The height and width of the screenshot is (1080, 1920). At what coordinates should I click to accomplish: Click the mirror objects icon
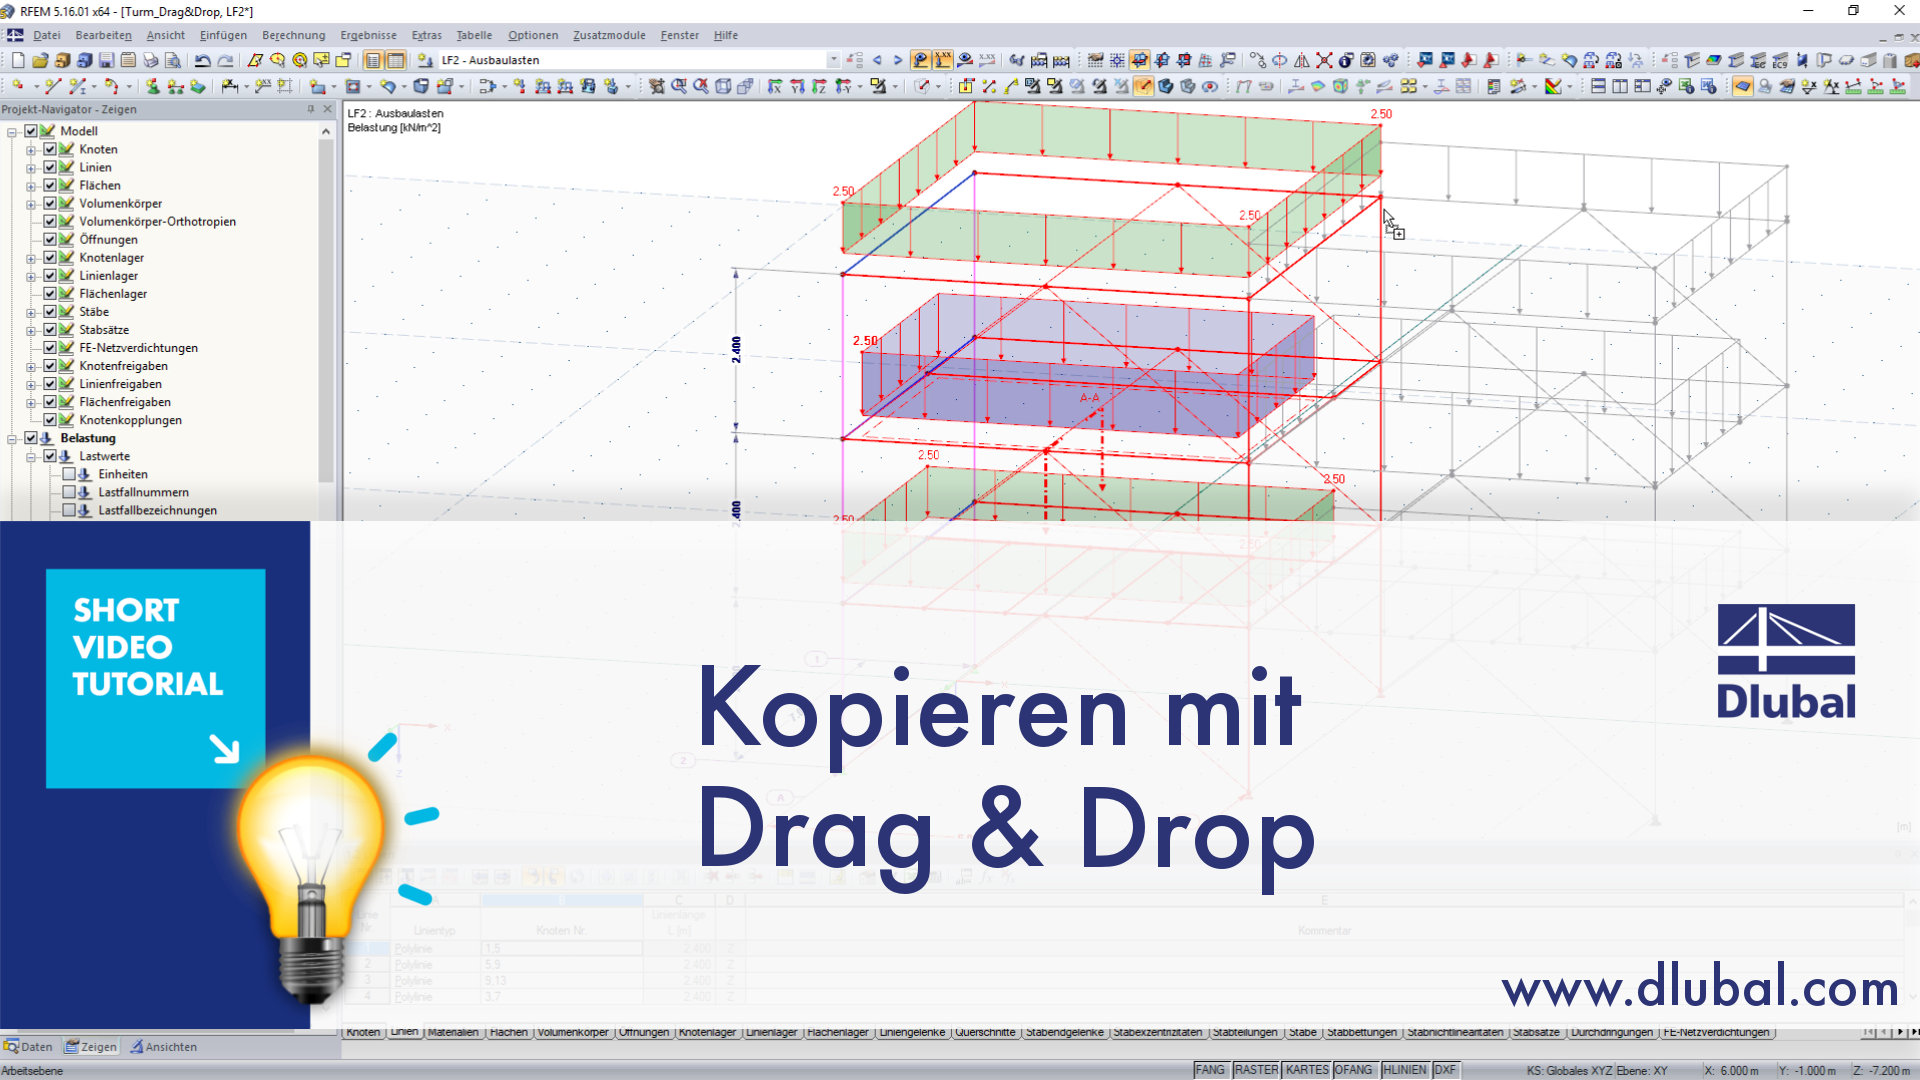coord(1302,60)
